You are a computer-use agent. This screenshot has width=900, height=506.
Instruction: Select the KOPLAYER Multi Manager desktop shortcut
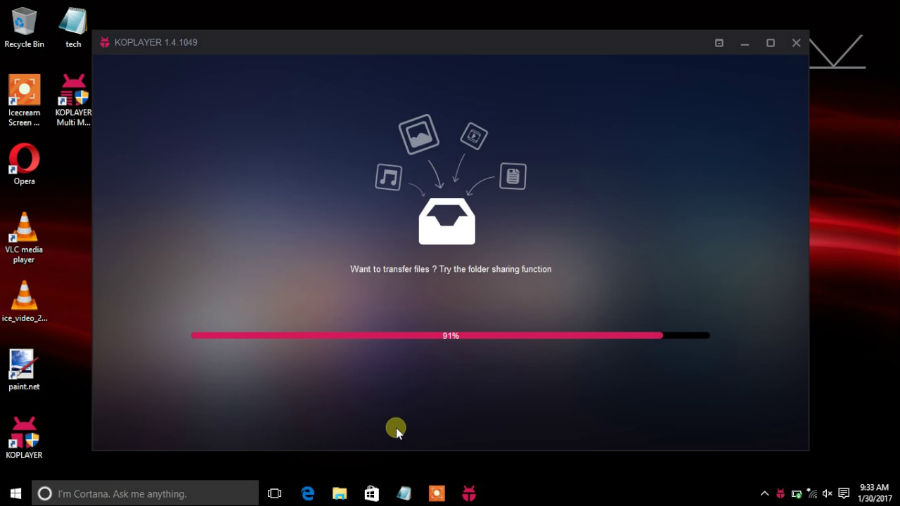coord(73,95)
